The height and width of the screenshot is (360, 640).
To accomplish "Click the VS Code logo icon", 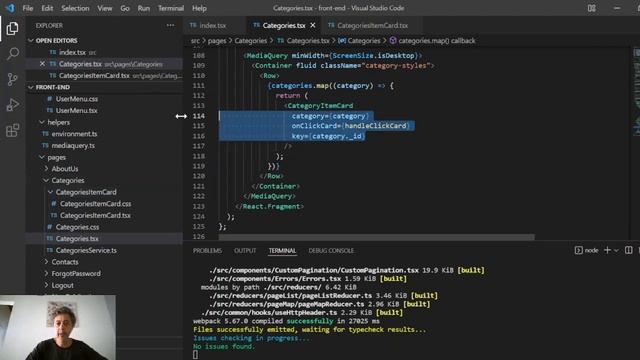I will pos(10,8).
